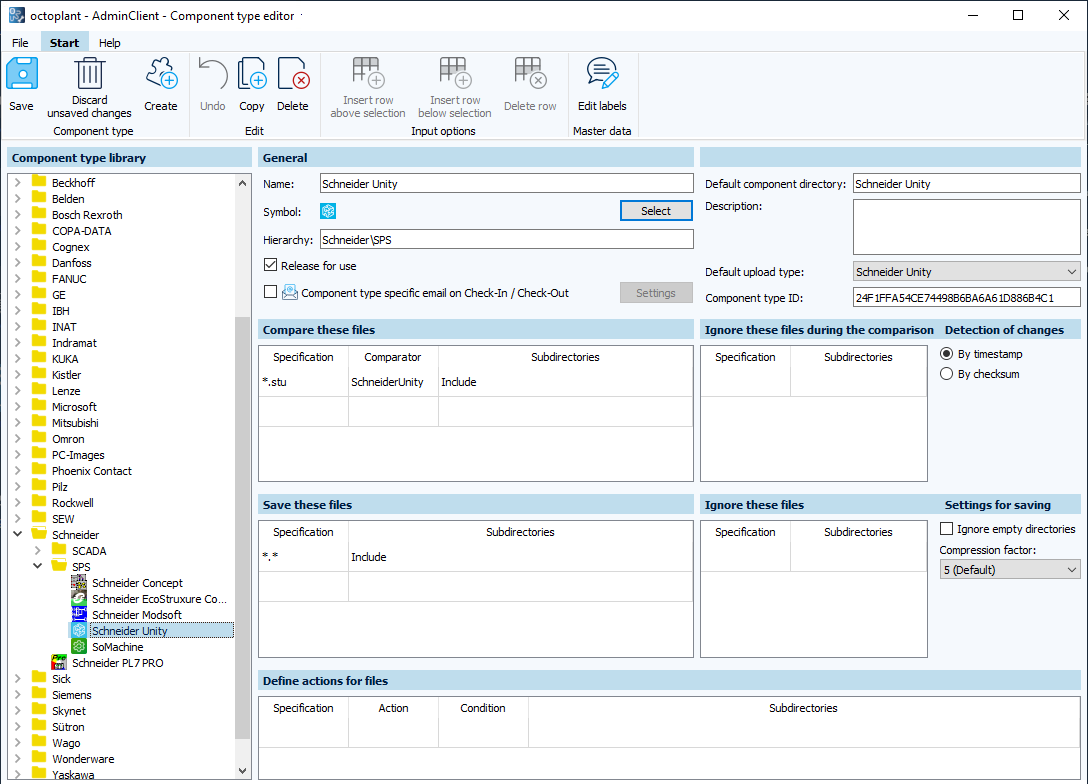
Task: Open the Default upload type dropdown
Action: [1072, 271]
